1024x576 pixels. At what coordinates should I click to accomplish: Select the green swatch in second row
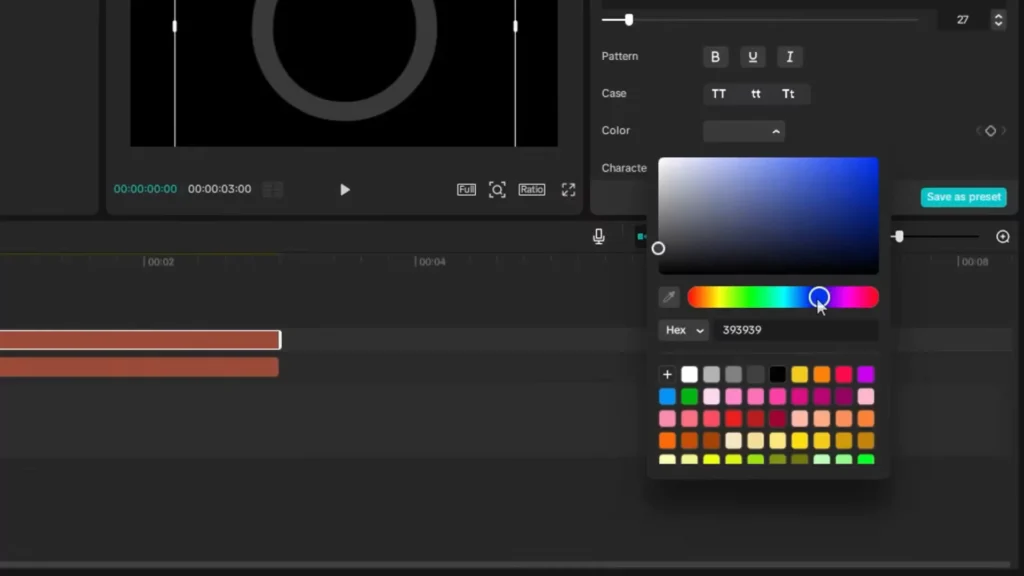click(689, 396)
